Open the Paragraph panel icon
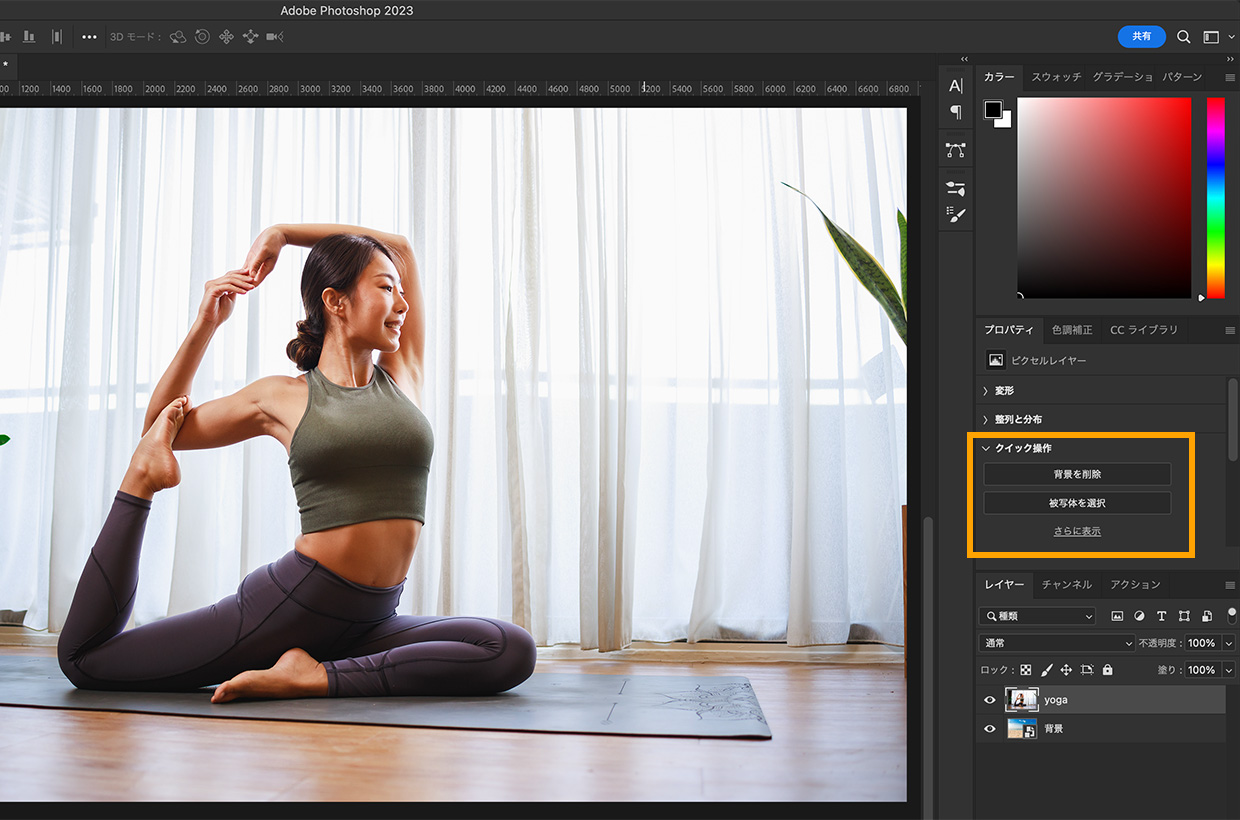This screenshot has height=820, width=1240. pyautogui.click(x=956, y=112)
